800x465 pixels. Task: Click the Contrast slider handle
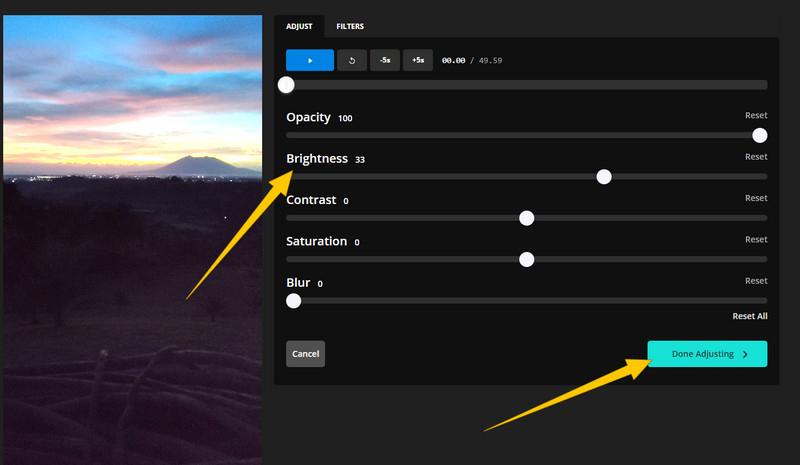(527, 218)
